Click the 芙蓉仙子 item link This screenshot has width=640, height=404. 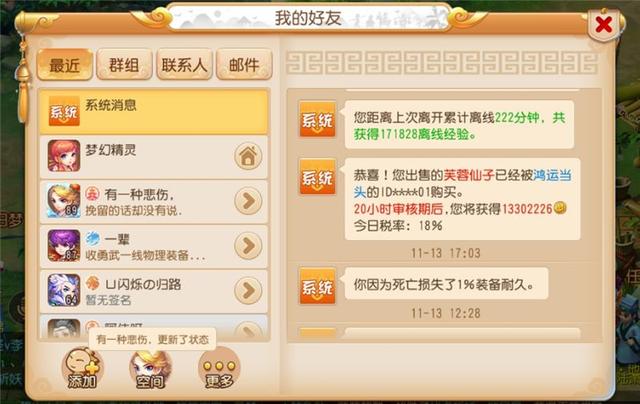tap(469, 175)
